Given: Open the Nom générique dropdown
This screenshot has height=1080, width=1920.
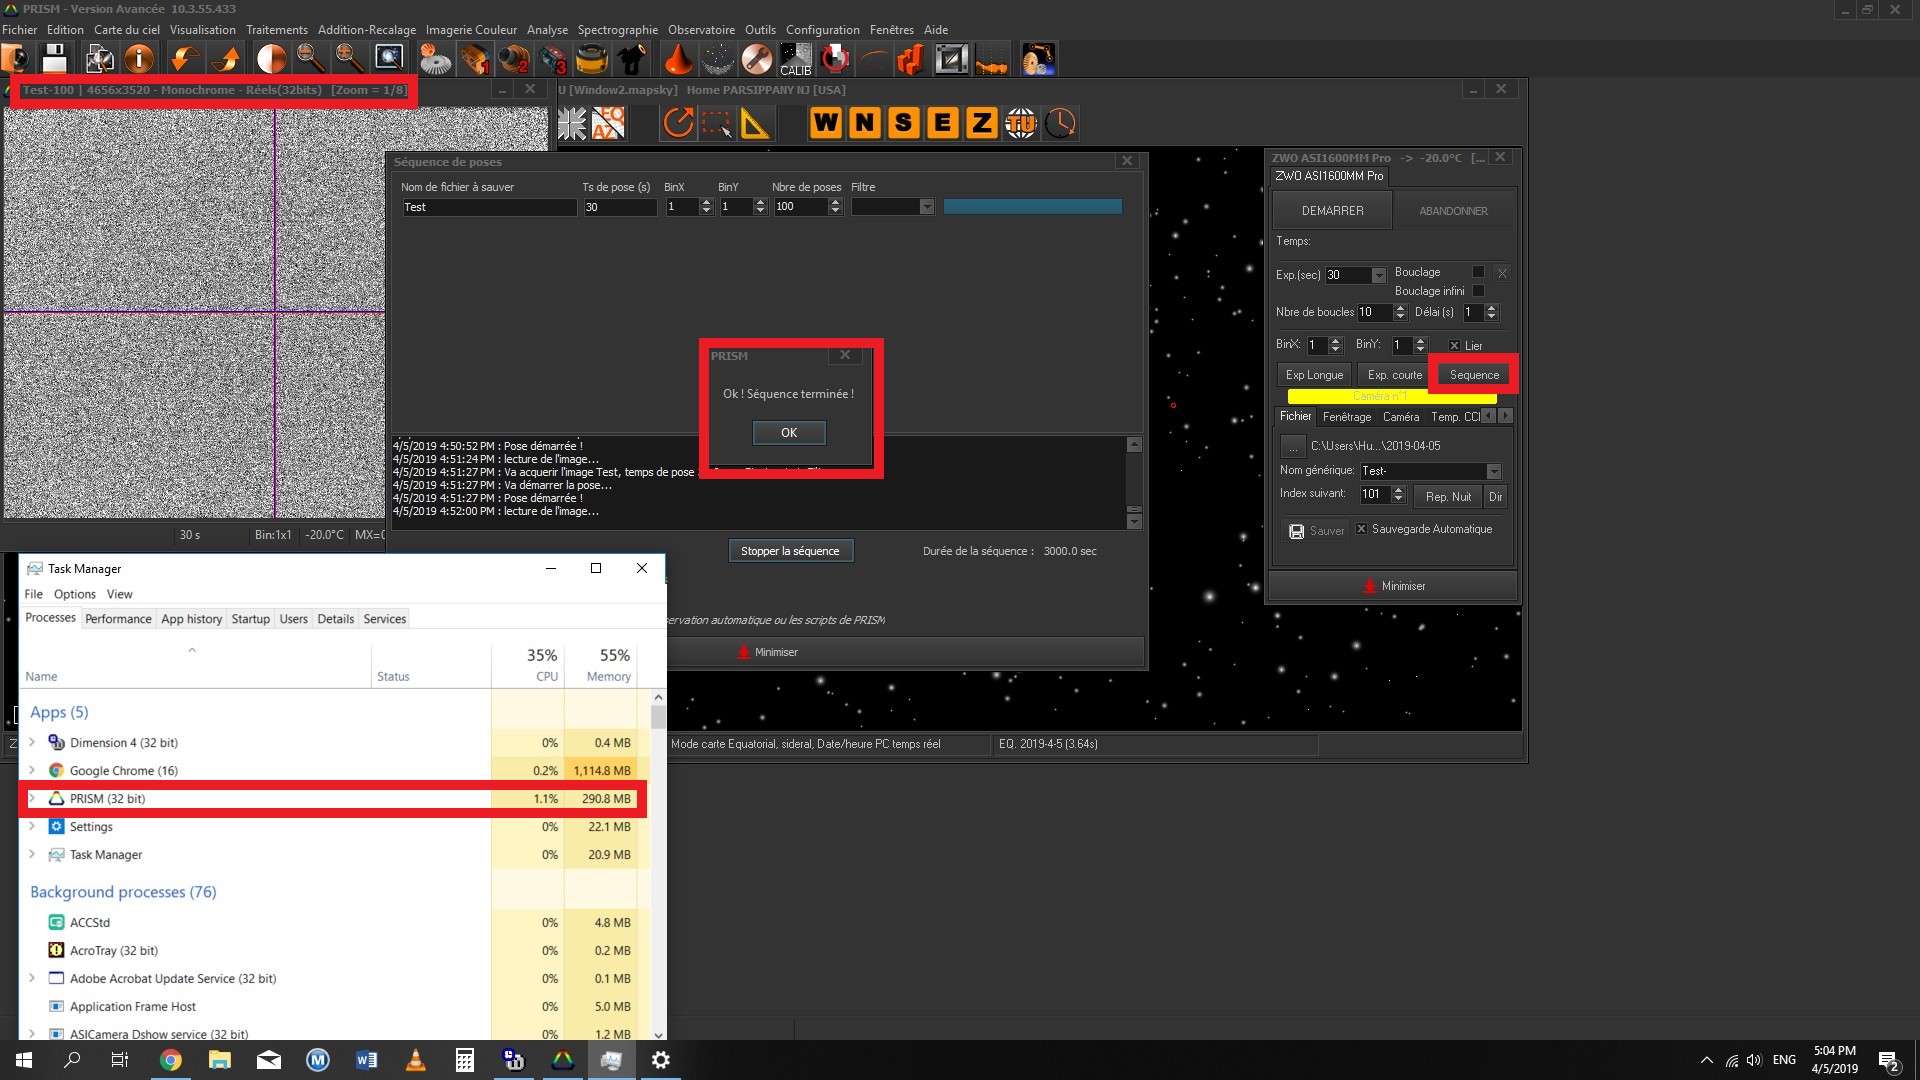Looking at the screenshot, I should [1494, 471].
